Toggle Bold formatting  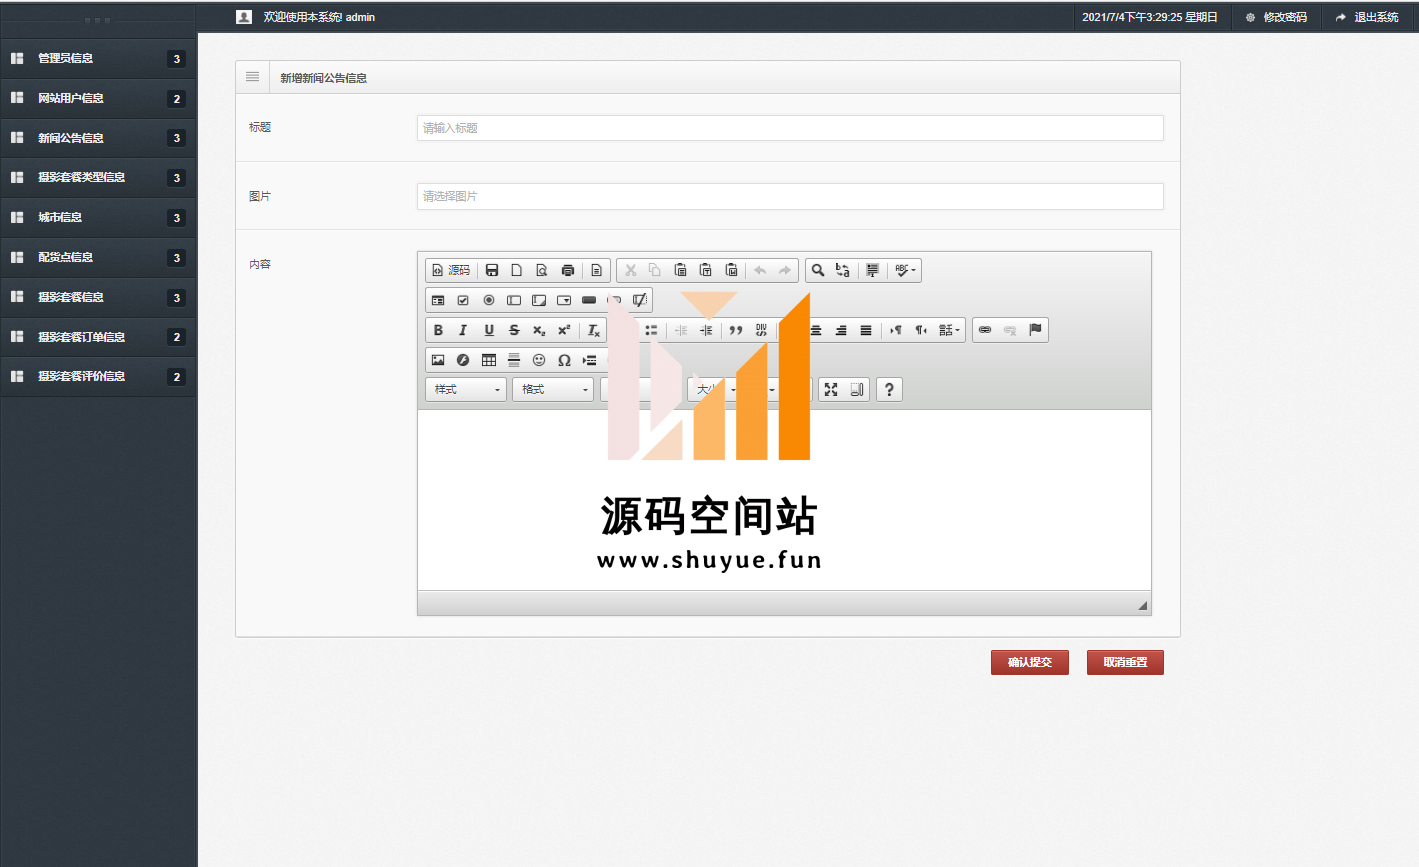click(x=438, y=330)
